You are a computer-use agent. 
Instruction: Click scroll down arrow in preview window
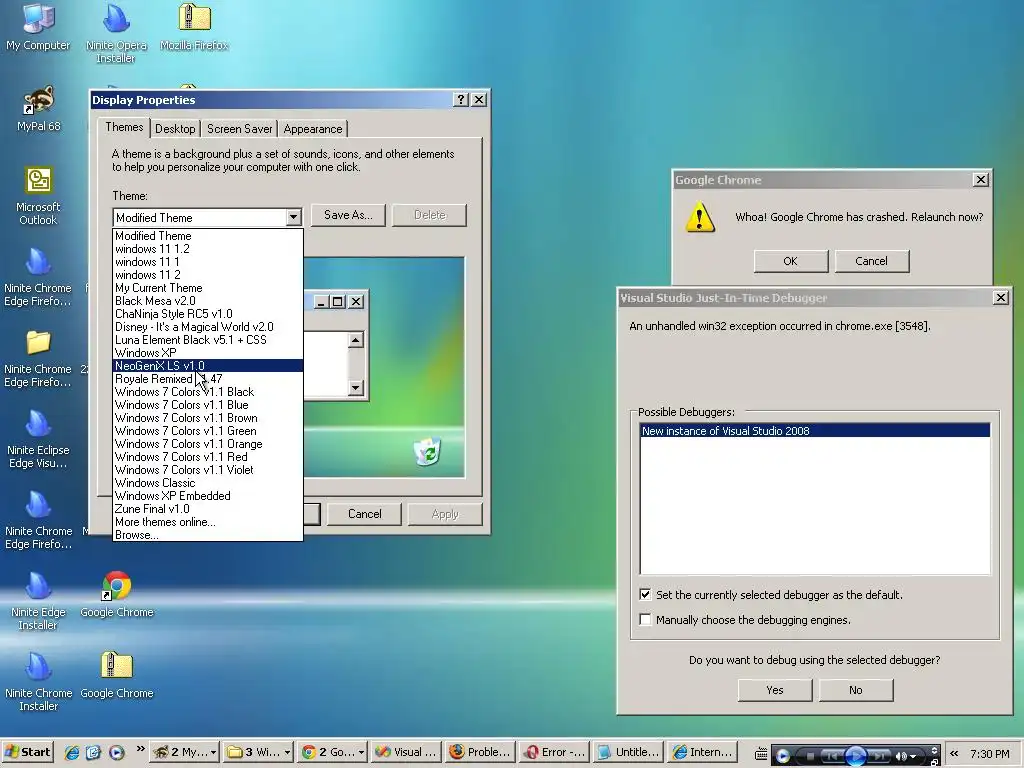[x=355, y=388]
